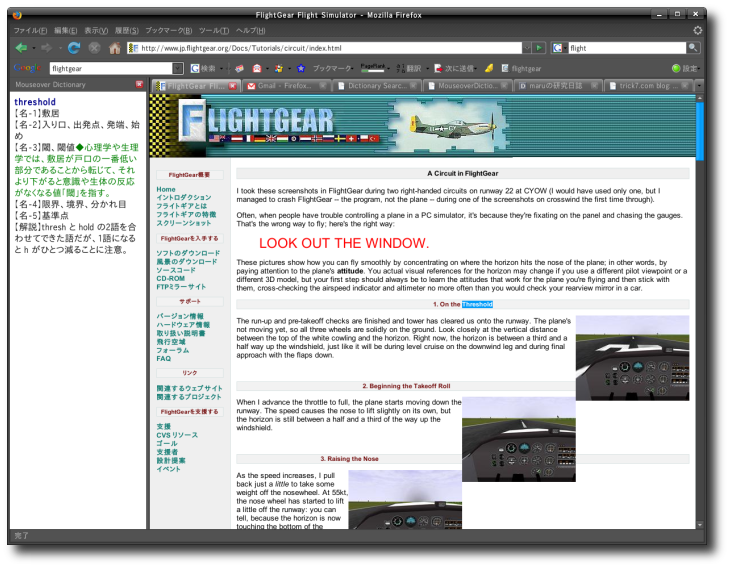
Task: Open the ヘルプ menu
Action: (250, 30)
